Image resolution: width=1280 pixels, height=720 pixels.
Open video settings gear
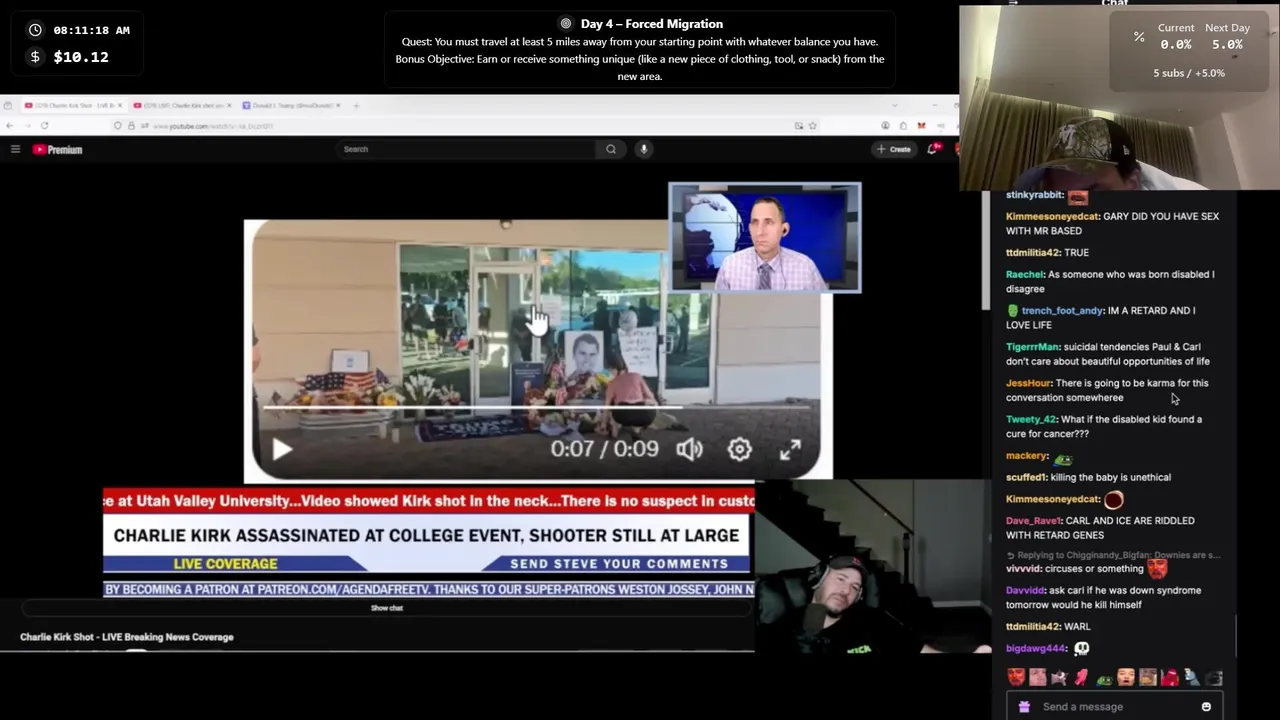739,449
